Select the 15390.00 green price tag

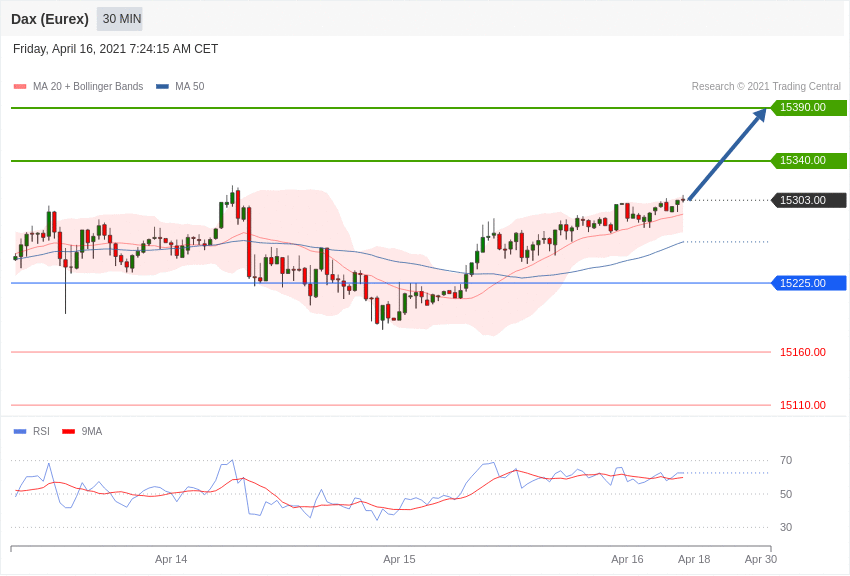809,107
